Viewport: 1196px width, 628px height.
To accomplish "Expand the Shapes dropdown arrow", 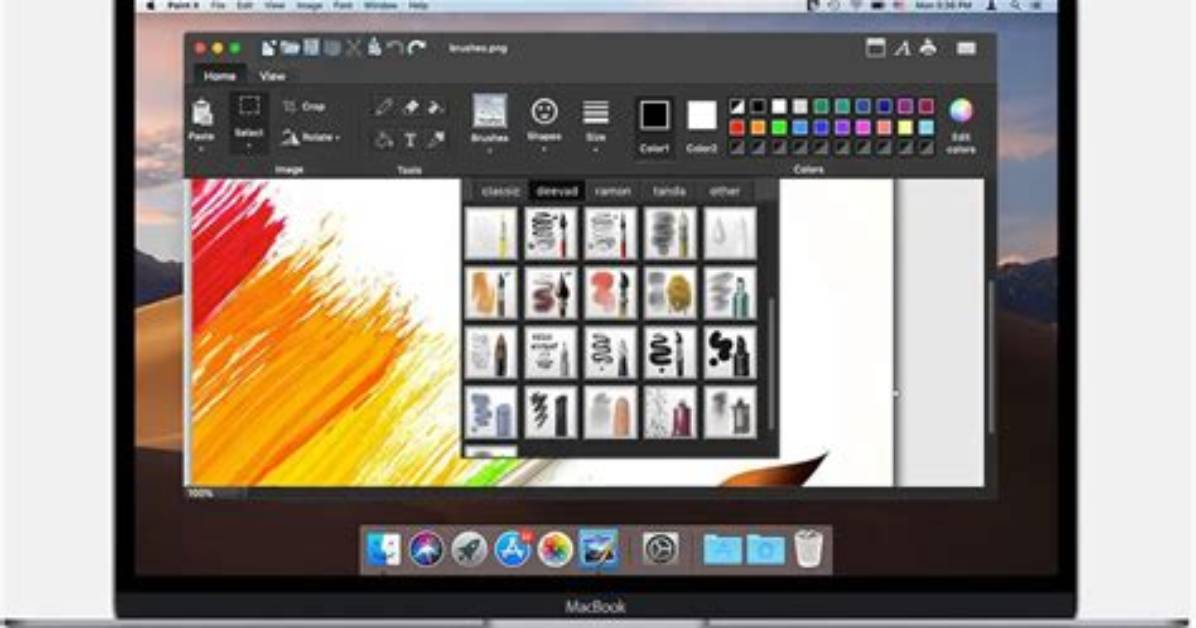I will pos(544,149).
